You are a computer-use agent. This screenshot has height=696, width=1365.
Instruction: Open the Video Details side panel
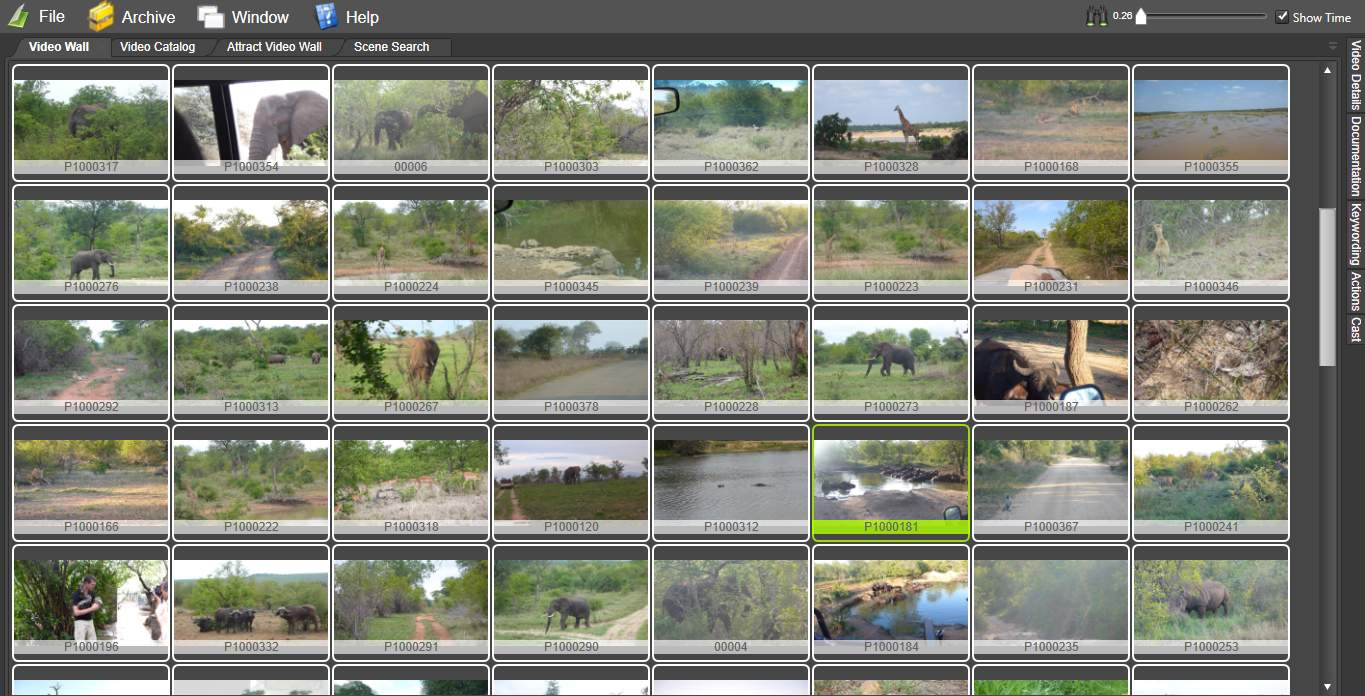point(1355,75)
